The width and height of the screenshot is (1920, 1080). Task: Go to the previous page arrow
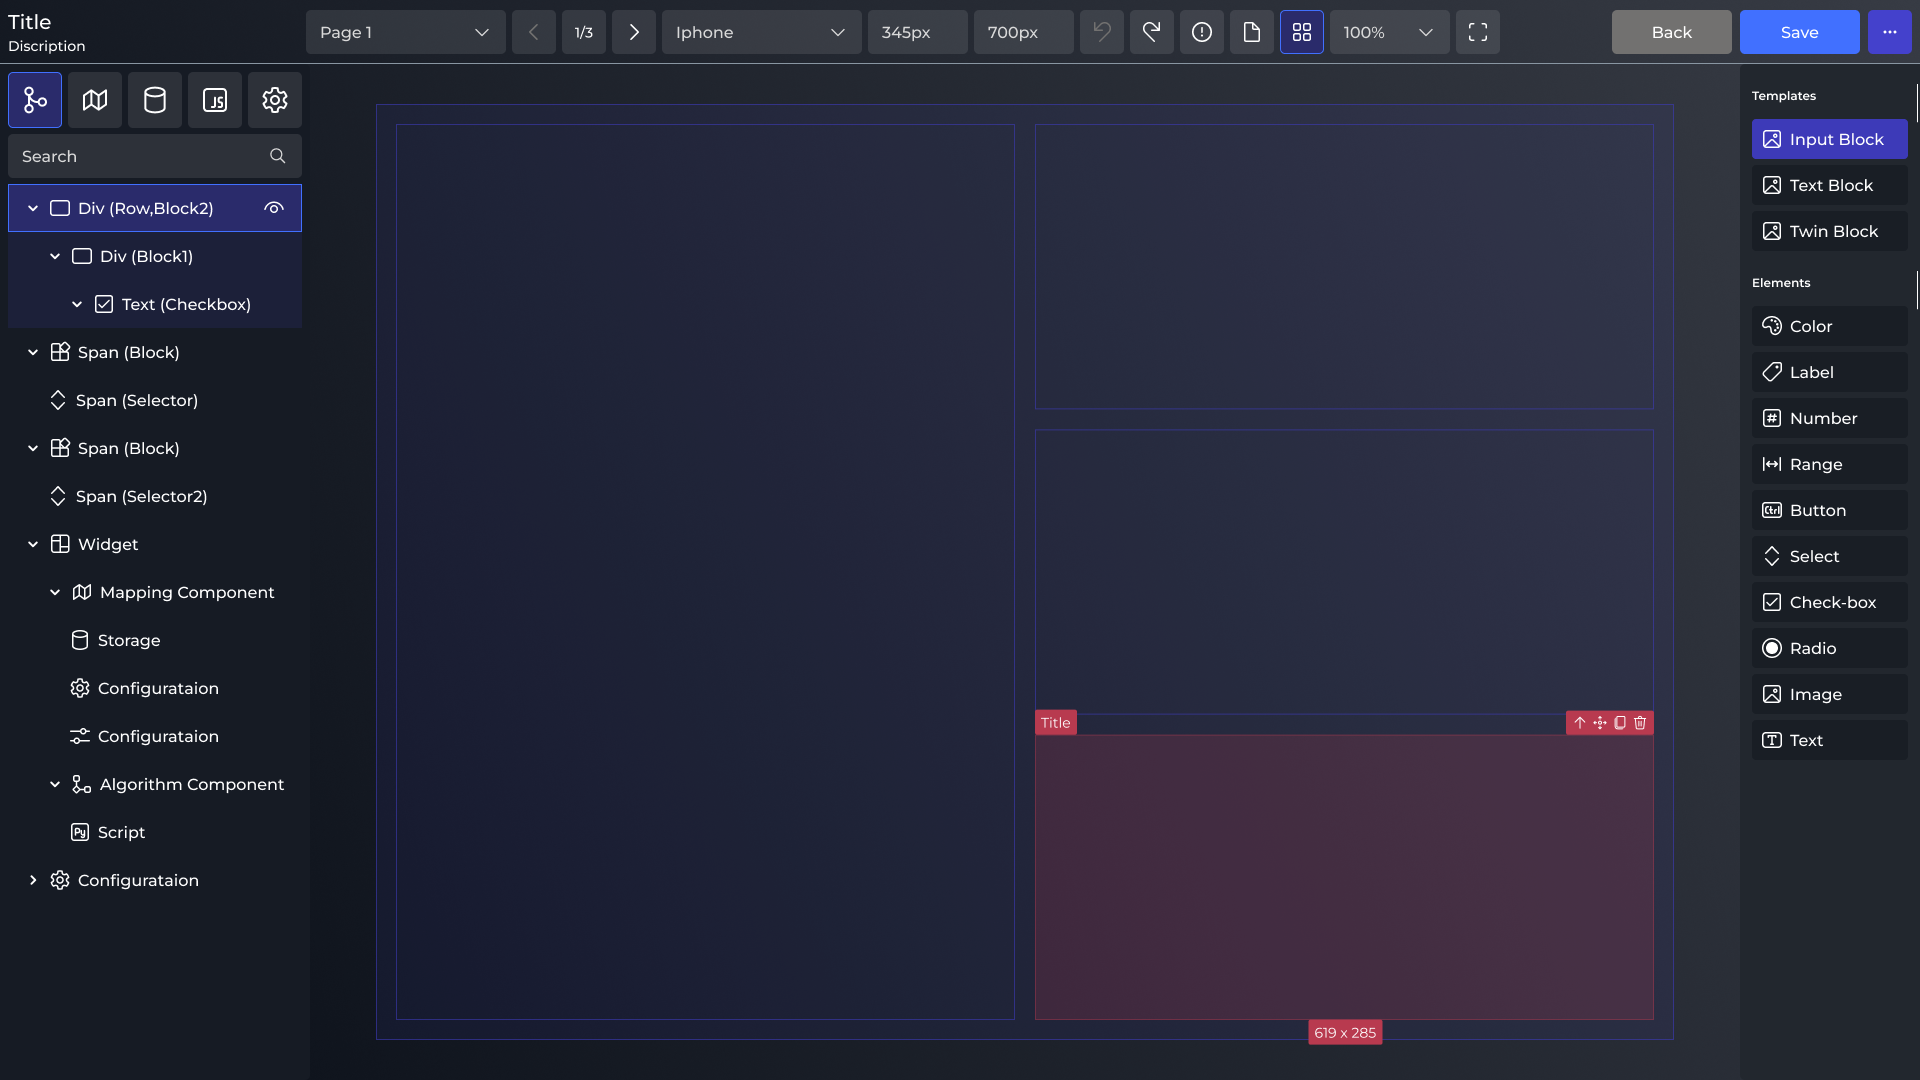(534, 32)
